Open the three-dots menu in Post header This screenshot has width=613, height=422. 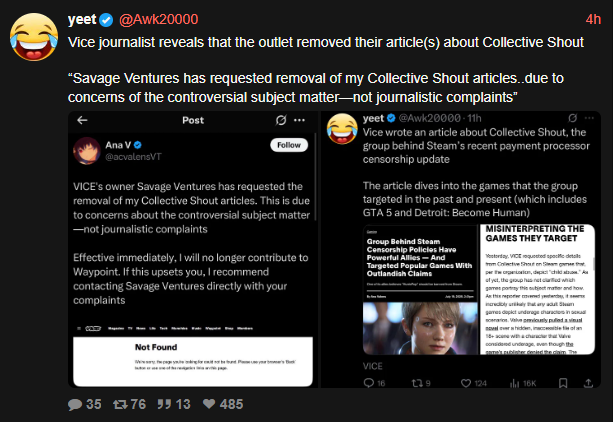tap(299, 120)
